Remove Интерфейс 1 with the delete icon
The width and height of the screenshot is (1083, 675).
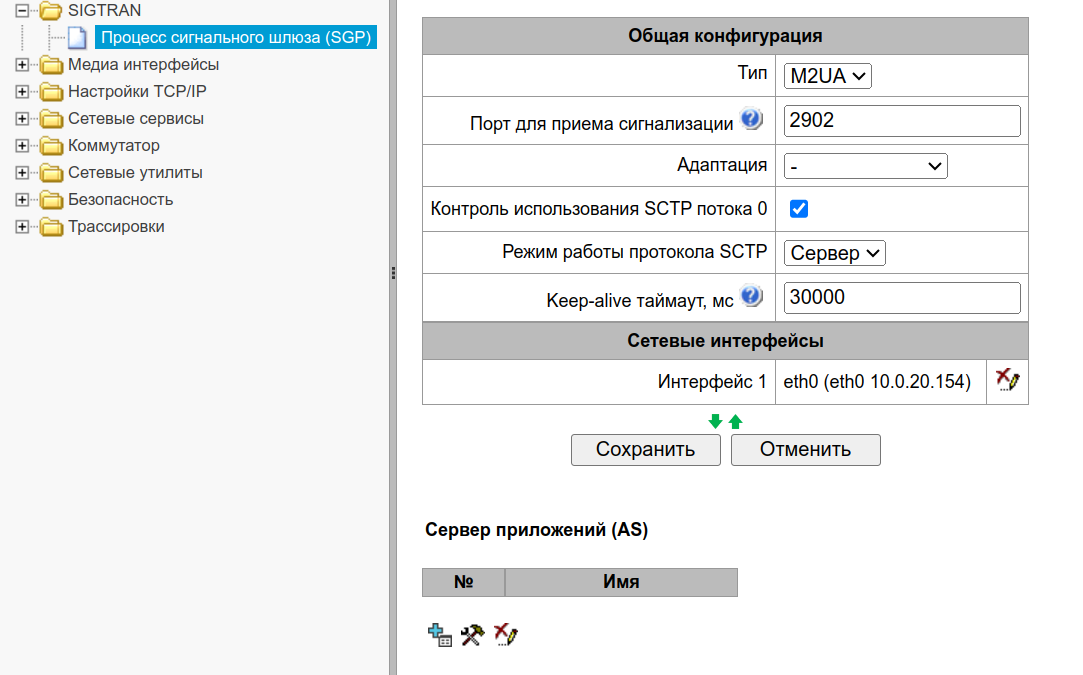click(1007, 380)
